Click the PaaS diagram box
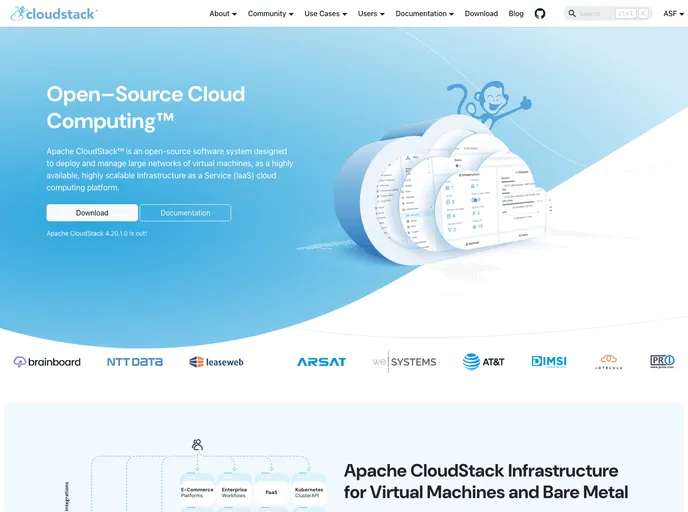This screenshot has height=512, width=688. 272,492
